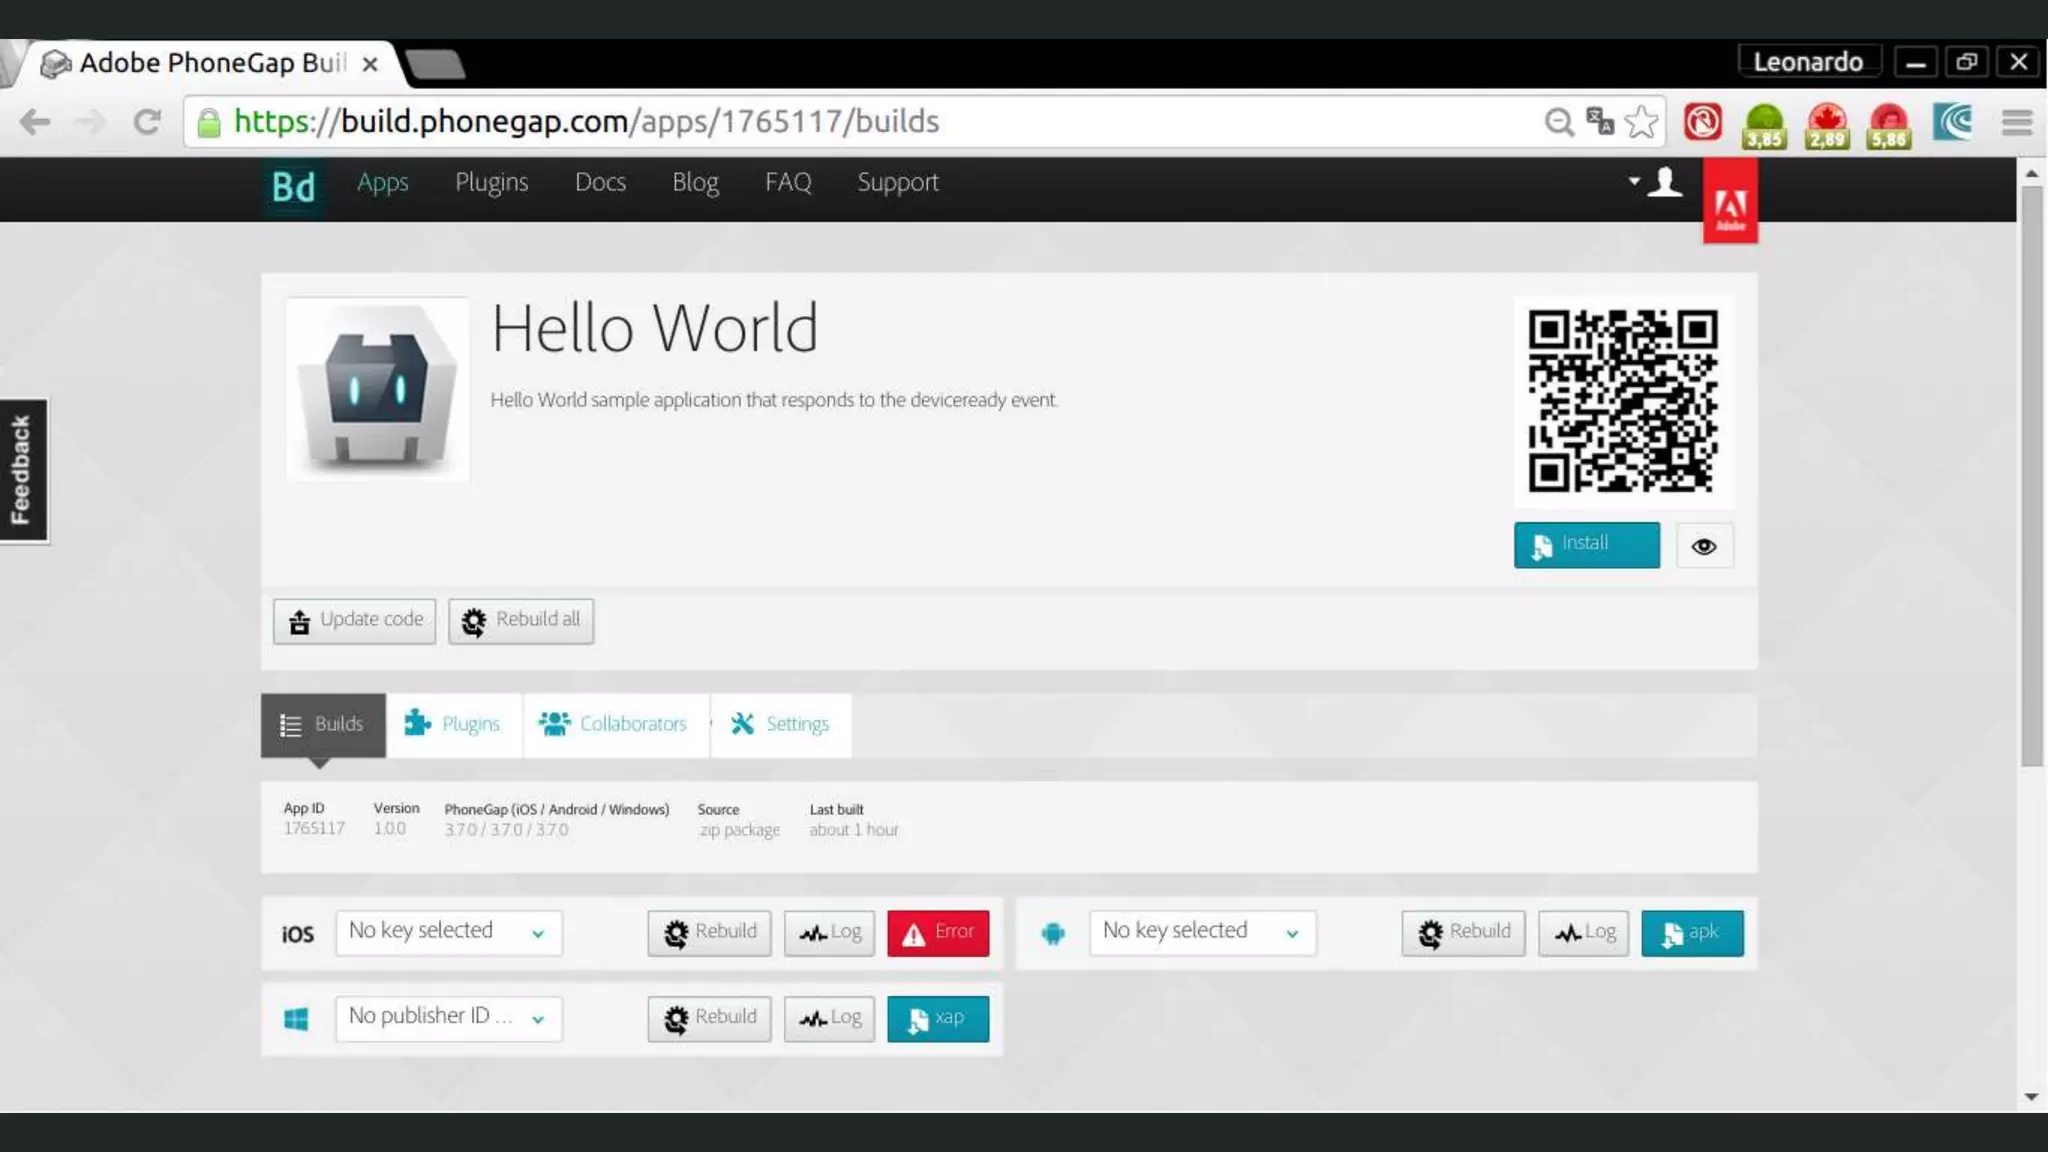The width and height of the screenshot is (2048, 1152).
Task: Switch to the Collaborators tab
Action: 614,724
